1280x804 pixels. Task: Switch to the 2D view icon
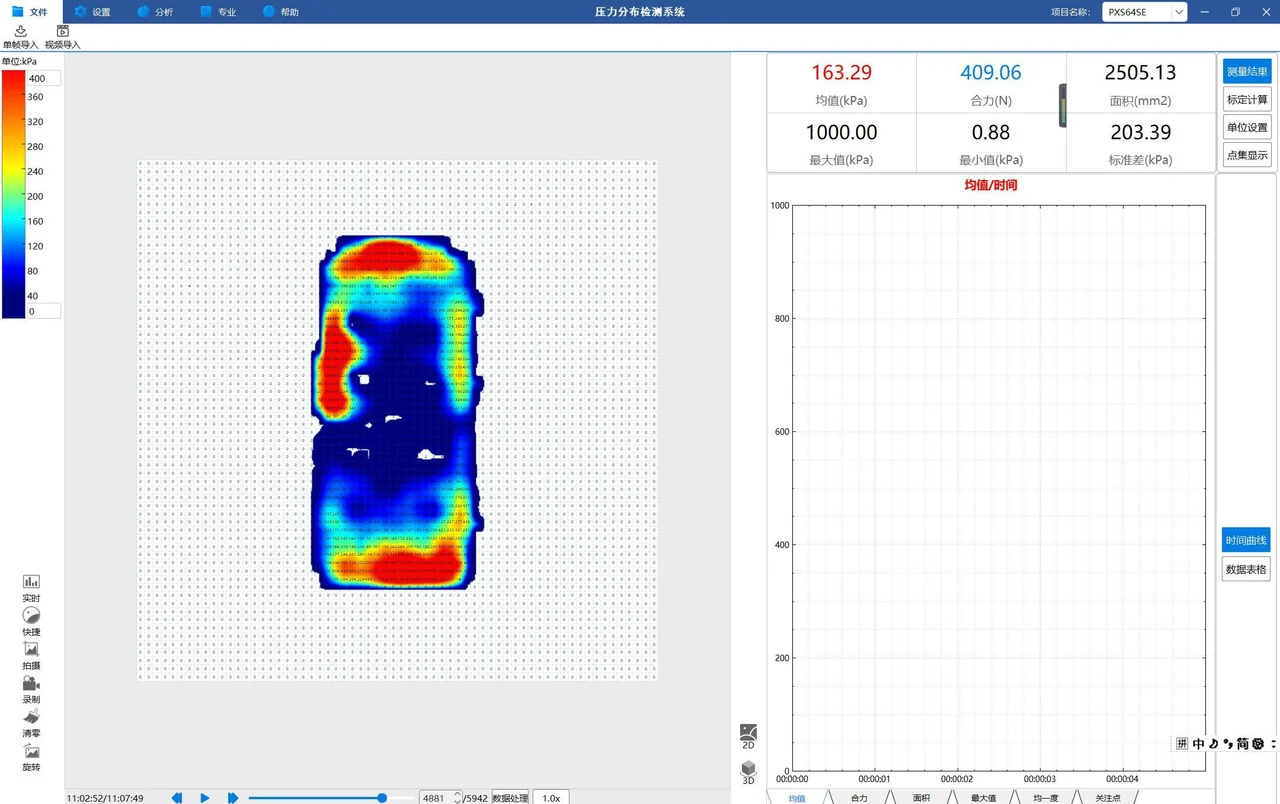click(748, 733)
